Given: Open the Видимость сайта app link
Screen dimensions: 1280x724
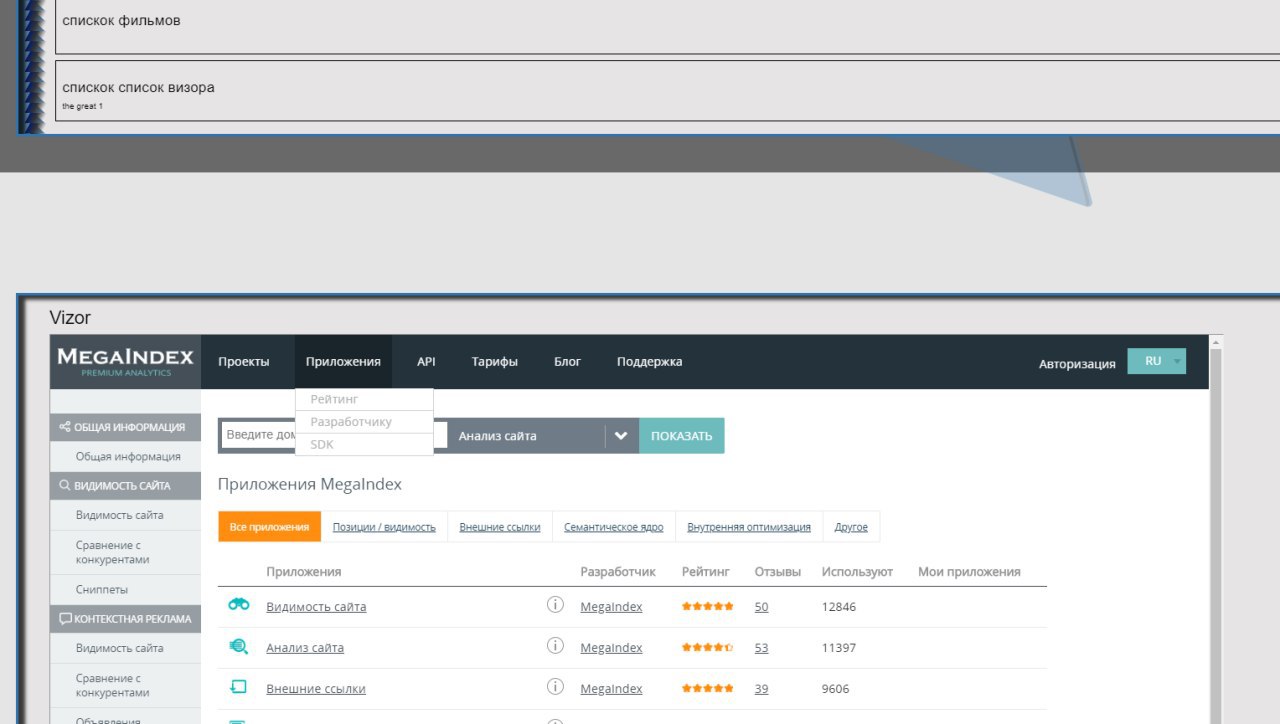Looking at the screenshot, I should (316, 607).
